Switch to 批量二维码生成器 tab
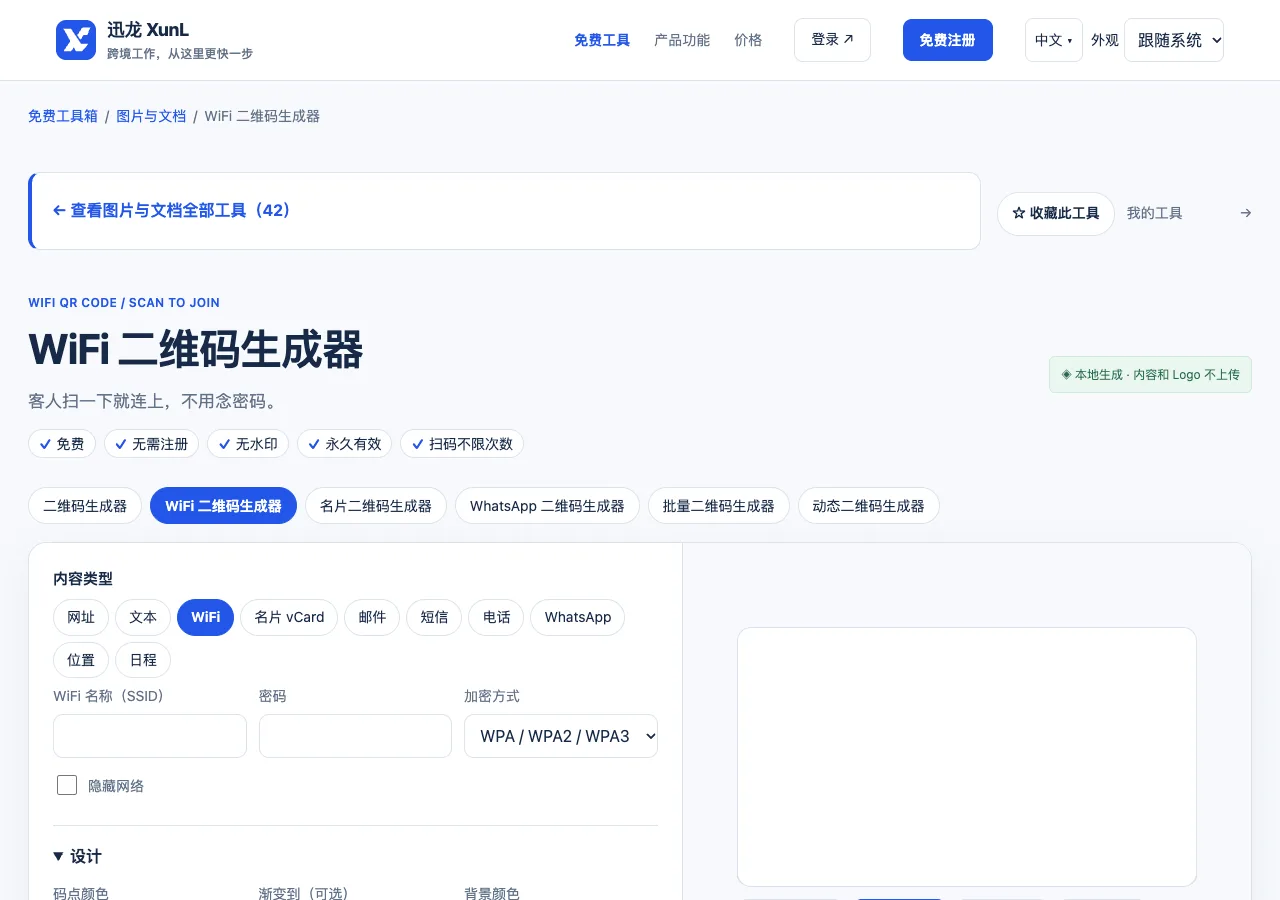This screenshot has height=900, width=1280. coord(719,506)
